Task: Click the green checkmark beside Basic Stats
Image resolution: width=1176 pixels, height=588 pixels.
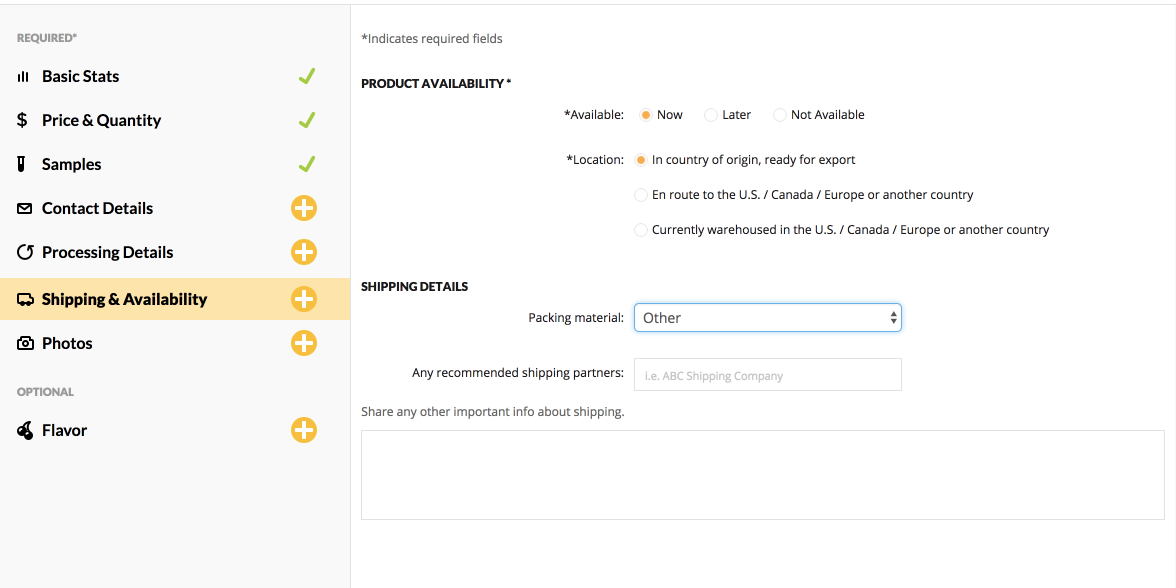Action: pyautogui.click(x=307, y=76)
